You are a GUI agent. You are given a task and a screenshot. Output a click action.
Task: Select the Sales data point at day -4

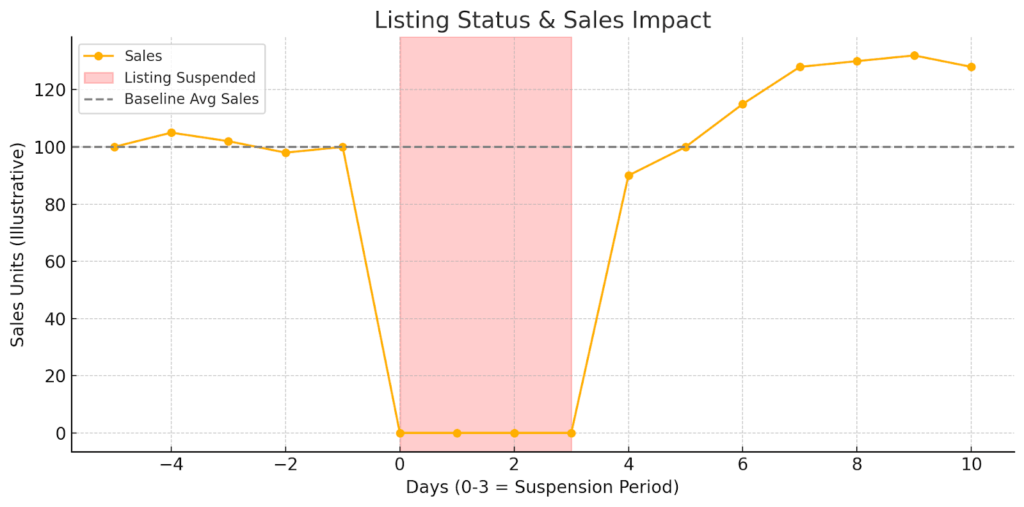coord(171,133)
